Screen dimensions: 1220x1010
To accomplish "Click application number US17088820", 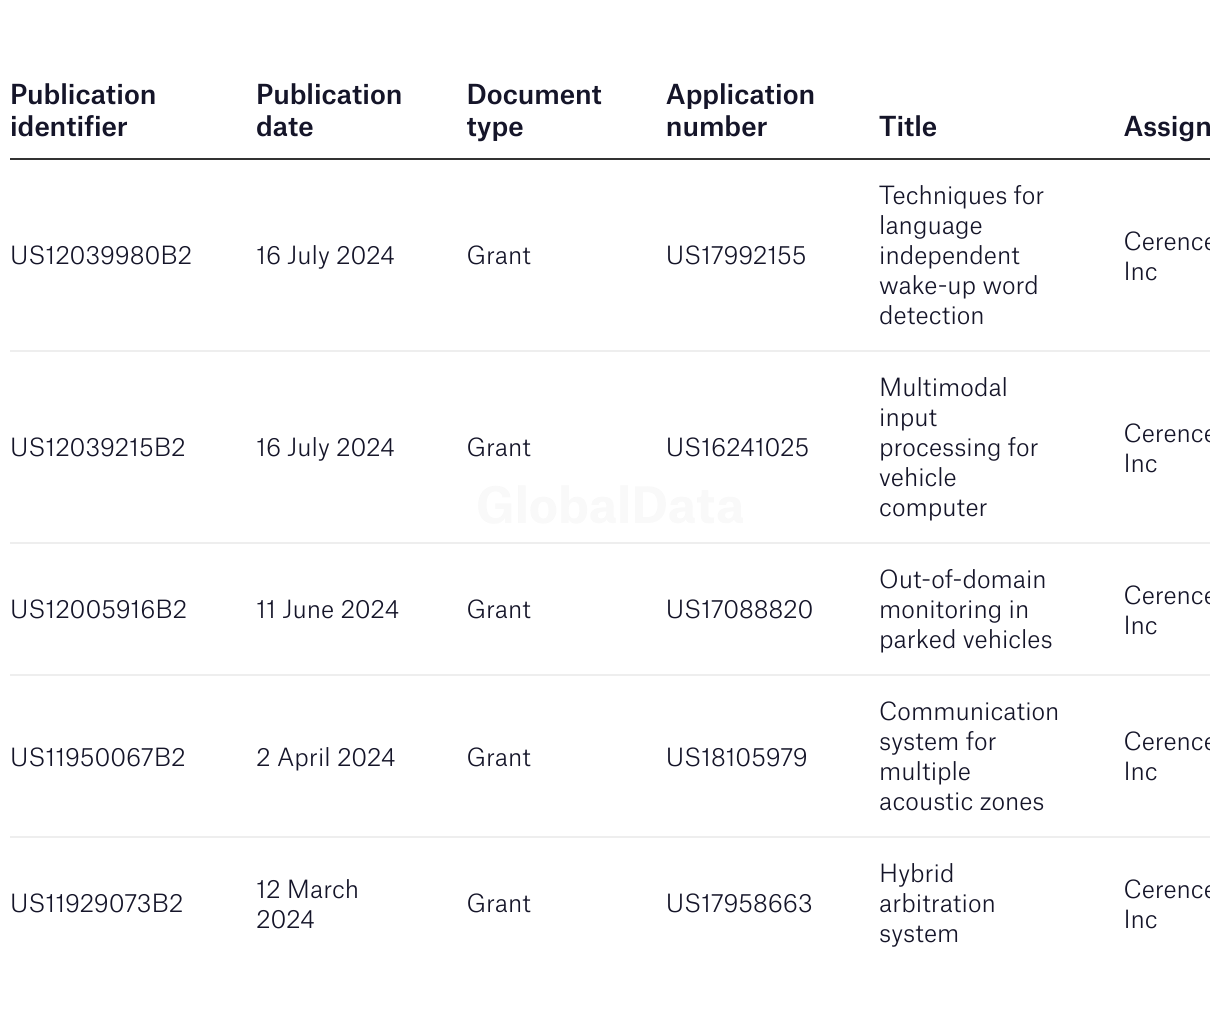I will coord(739,609).
